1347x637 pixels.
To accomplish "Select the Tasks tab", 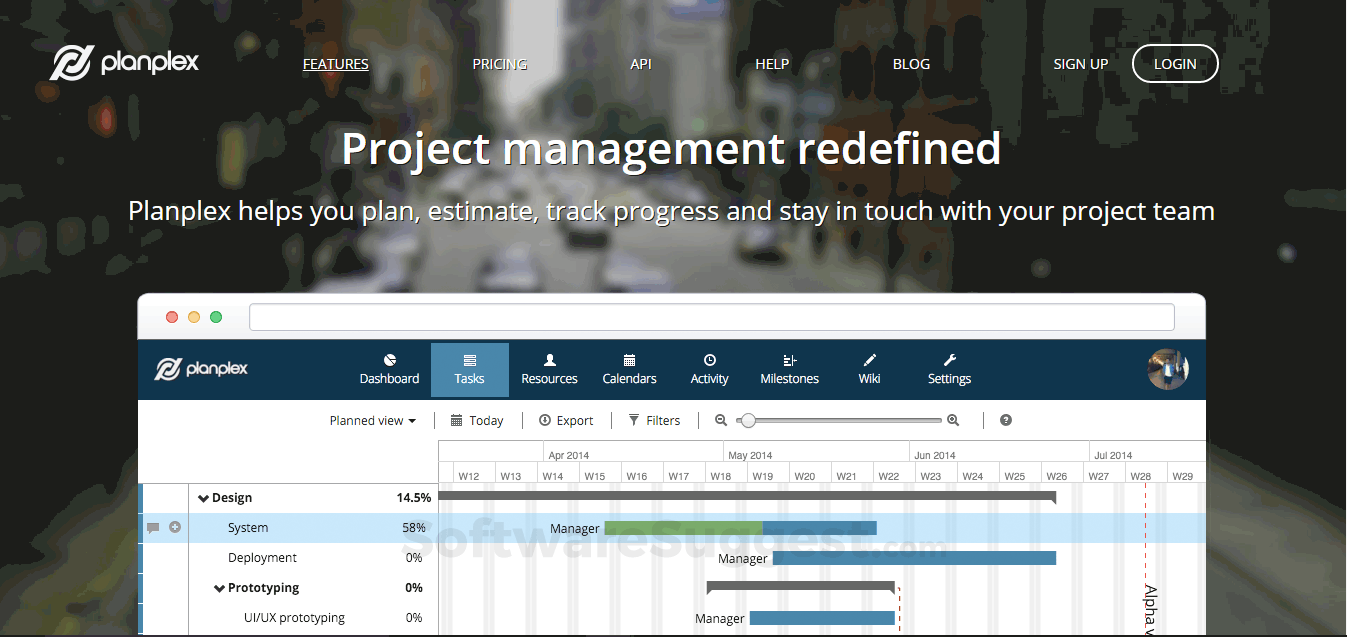I will 469,370.
